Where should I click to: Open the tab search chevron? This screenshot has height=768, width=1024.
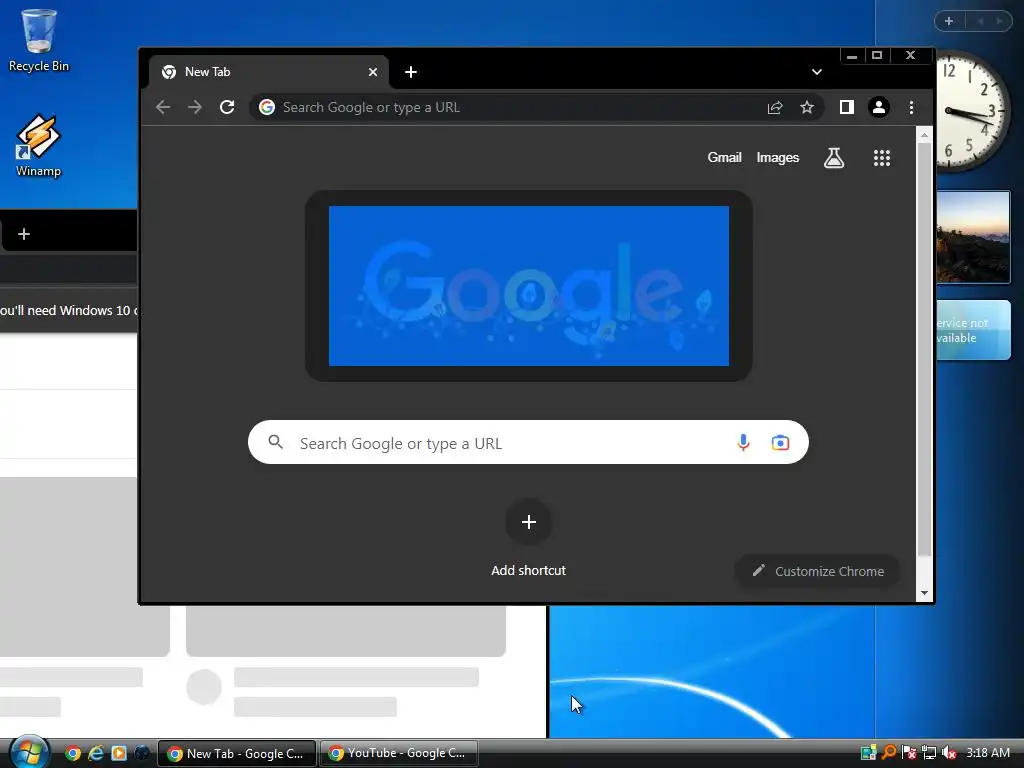(817, 72)
